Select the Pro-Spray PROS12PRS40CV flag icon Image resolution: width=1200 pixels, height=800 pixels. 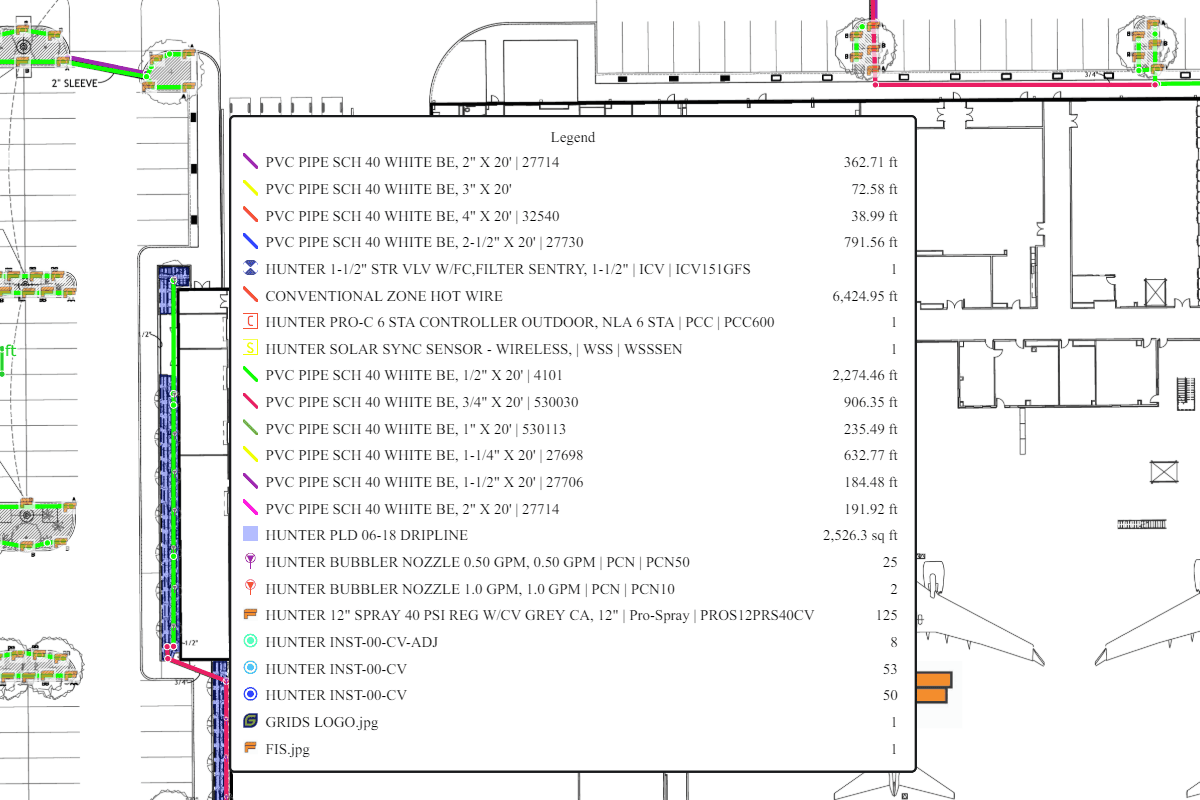click(250, 615)
